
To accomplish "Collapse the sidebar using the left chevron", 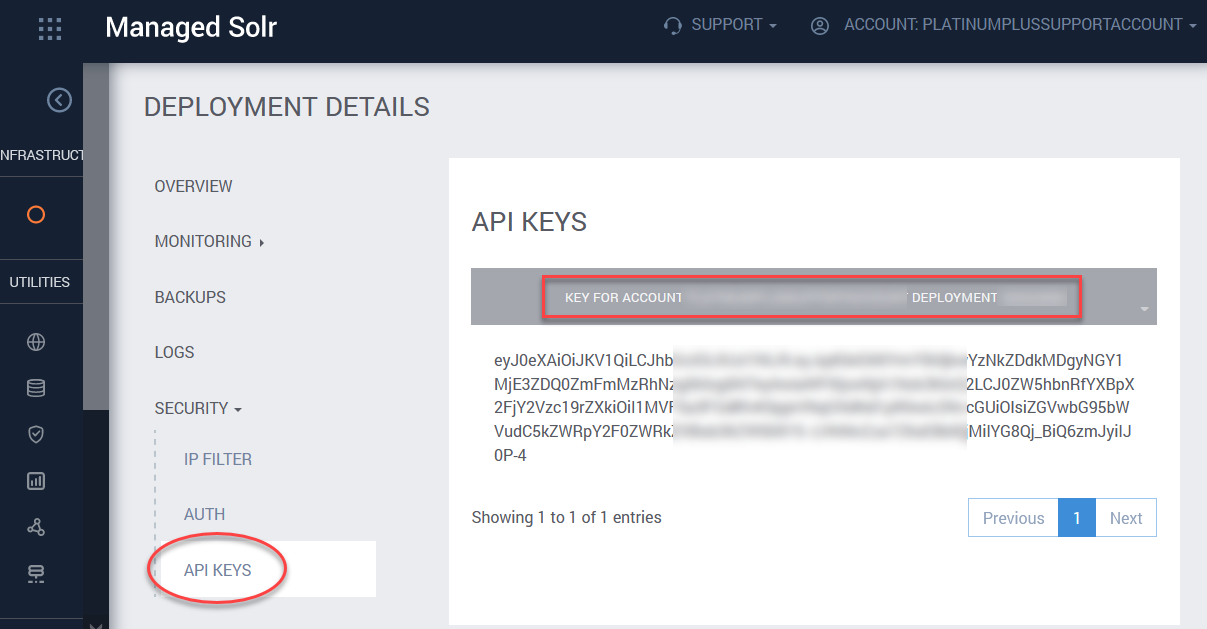I will (59, 100).
